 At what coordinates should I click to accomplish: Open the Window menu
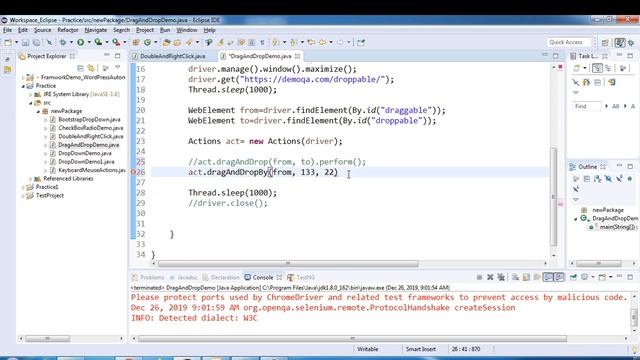click(187, 30)
